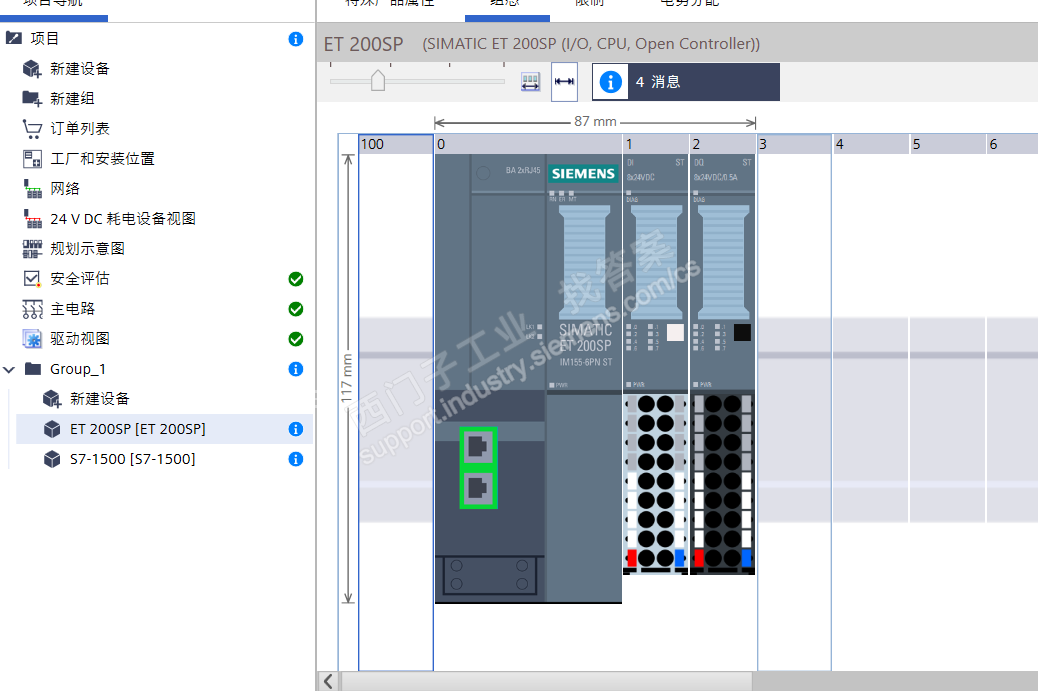Click the horizontal scrollbar left arrow
The image size is (1038, 691).
point(328,681)
